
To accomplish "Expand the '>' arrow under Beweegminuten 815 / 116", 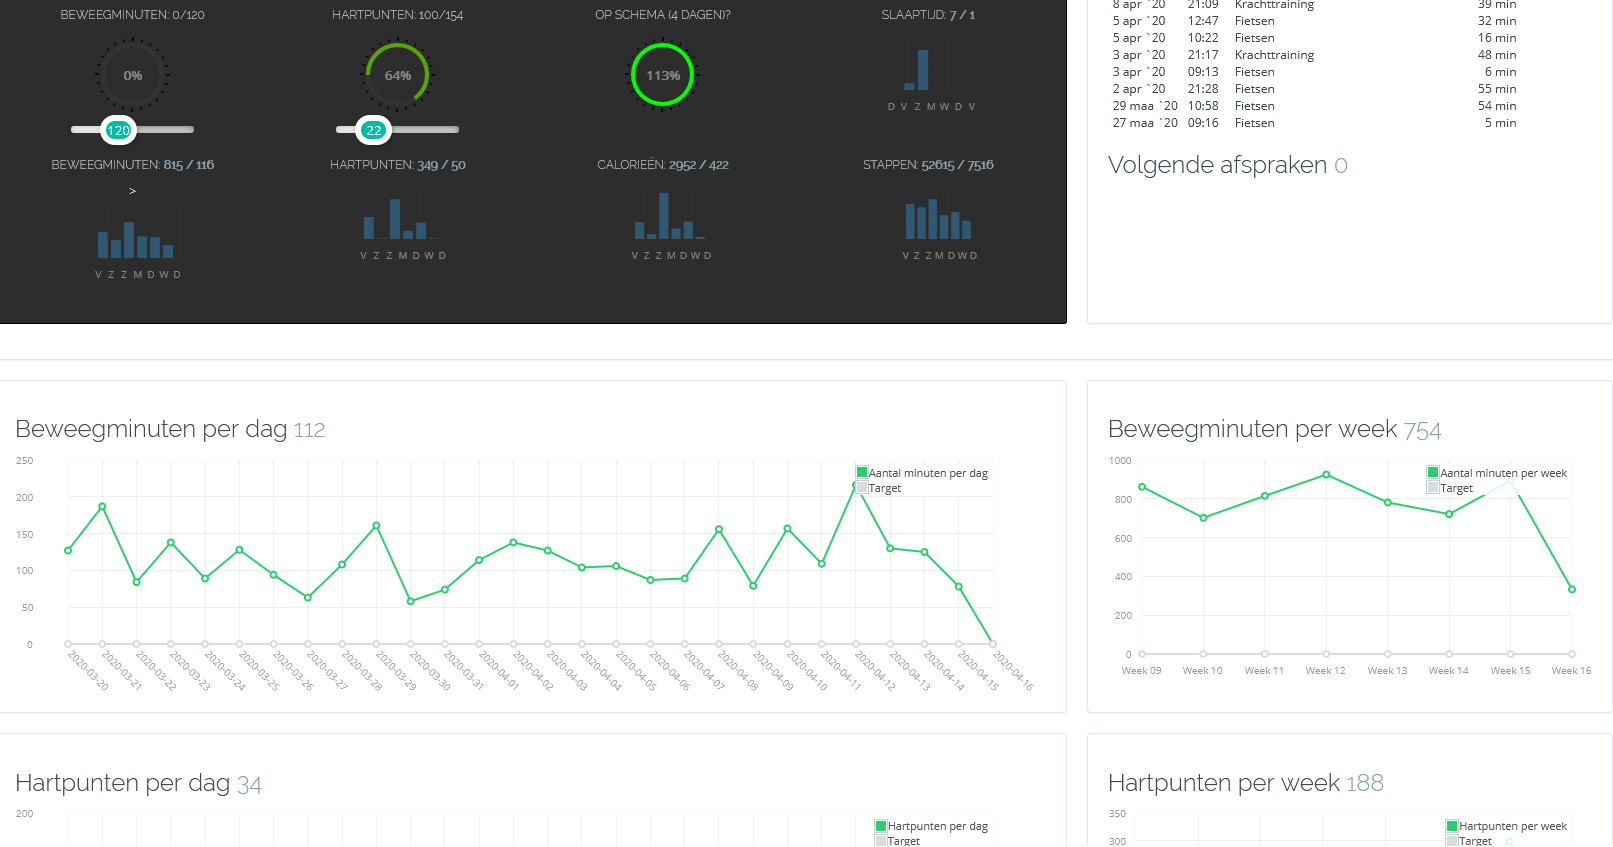I will click(x=132, y=190).
